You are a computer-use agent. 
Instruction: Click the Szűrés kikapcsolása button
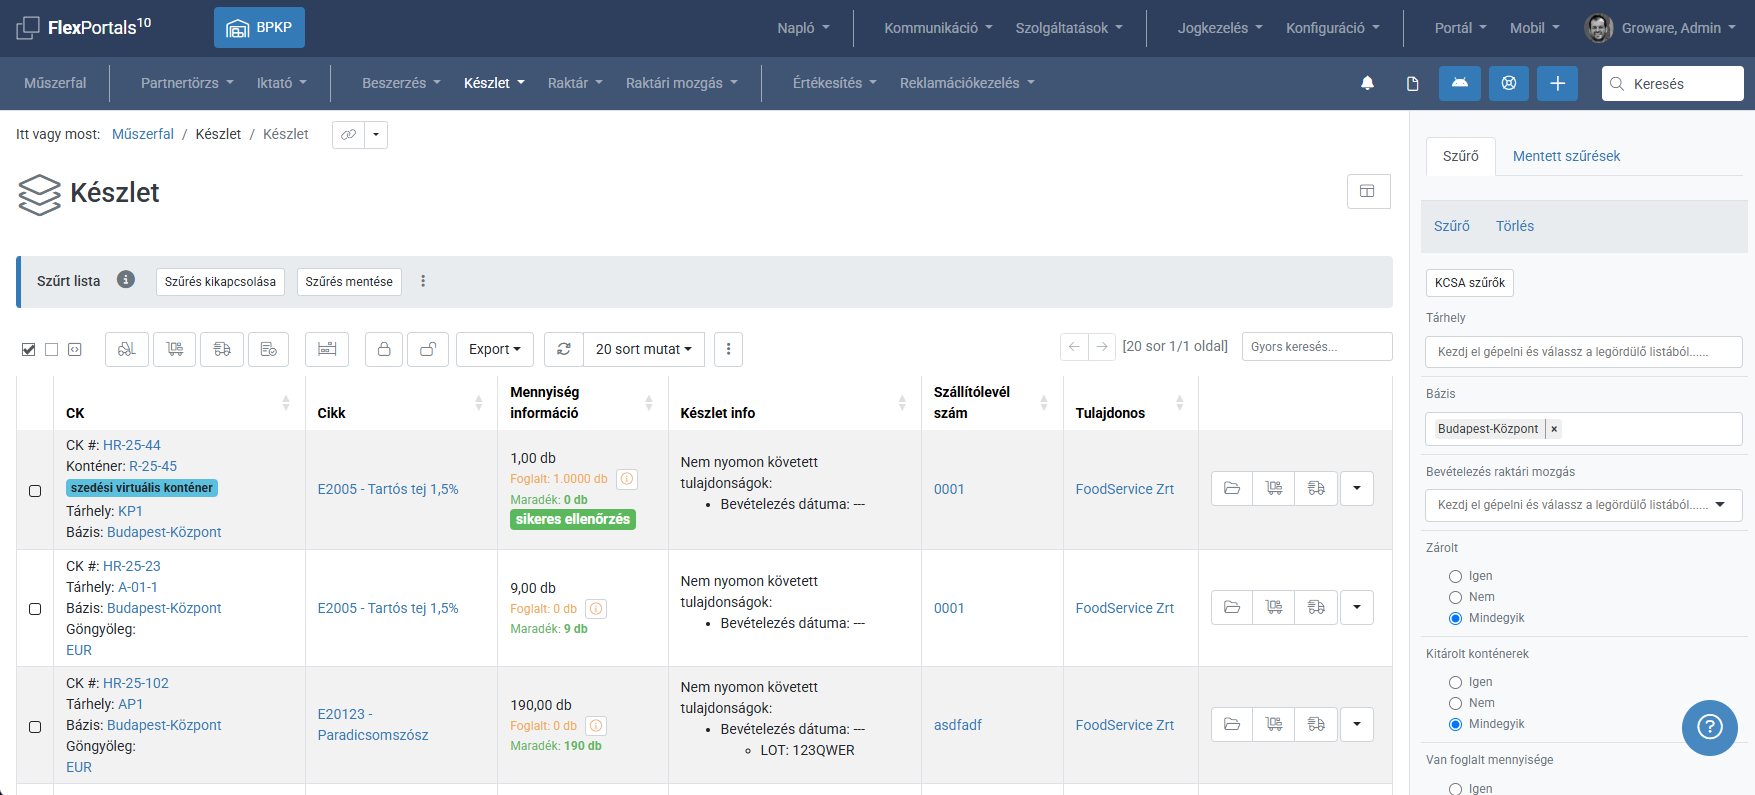pos(220,282)
